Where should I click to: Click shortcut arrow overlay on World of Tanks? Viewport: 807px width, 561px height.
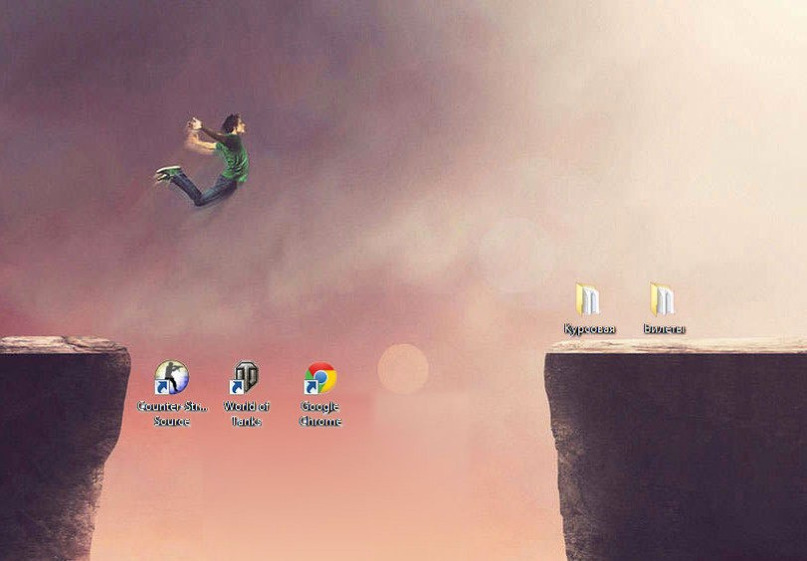coord(236,388)
